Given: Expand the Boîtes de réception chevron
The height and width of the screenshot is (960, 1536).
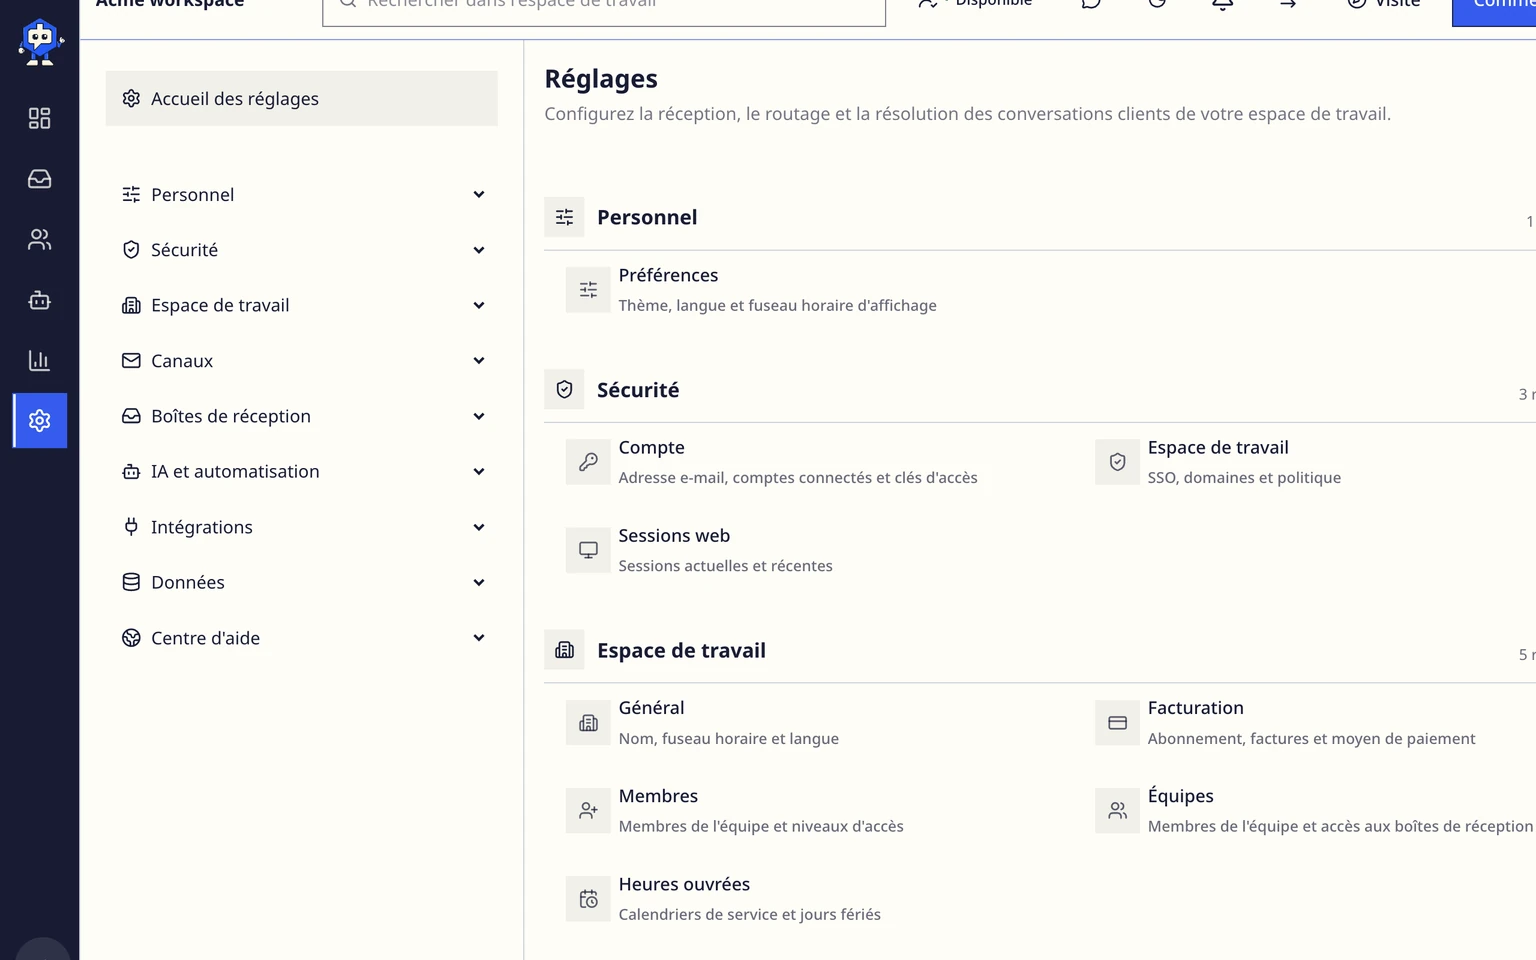Looking at the screenshot, I should click(x=479, y=416).
